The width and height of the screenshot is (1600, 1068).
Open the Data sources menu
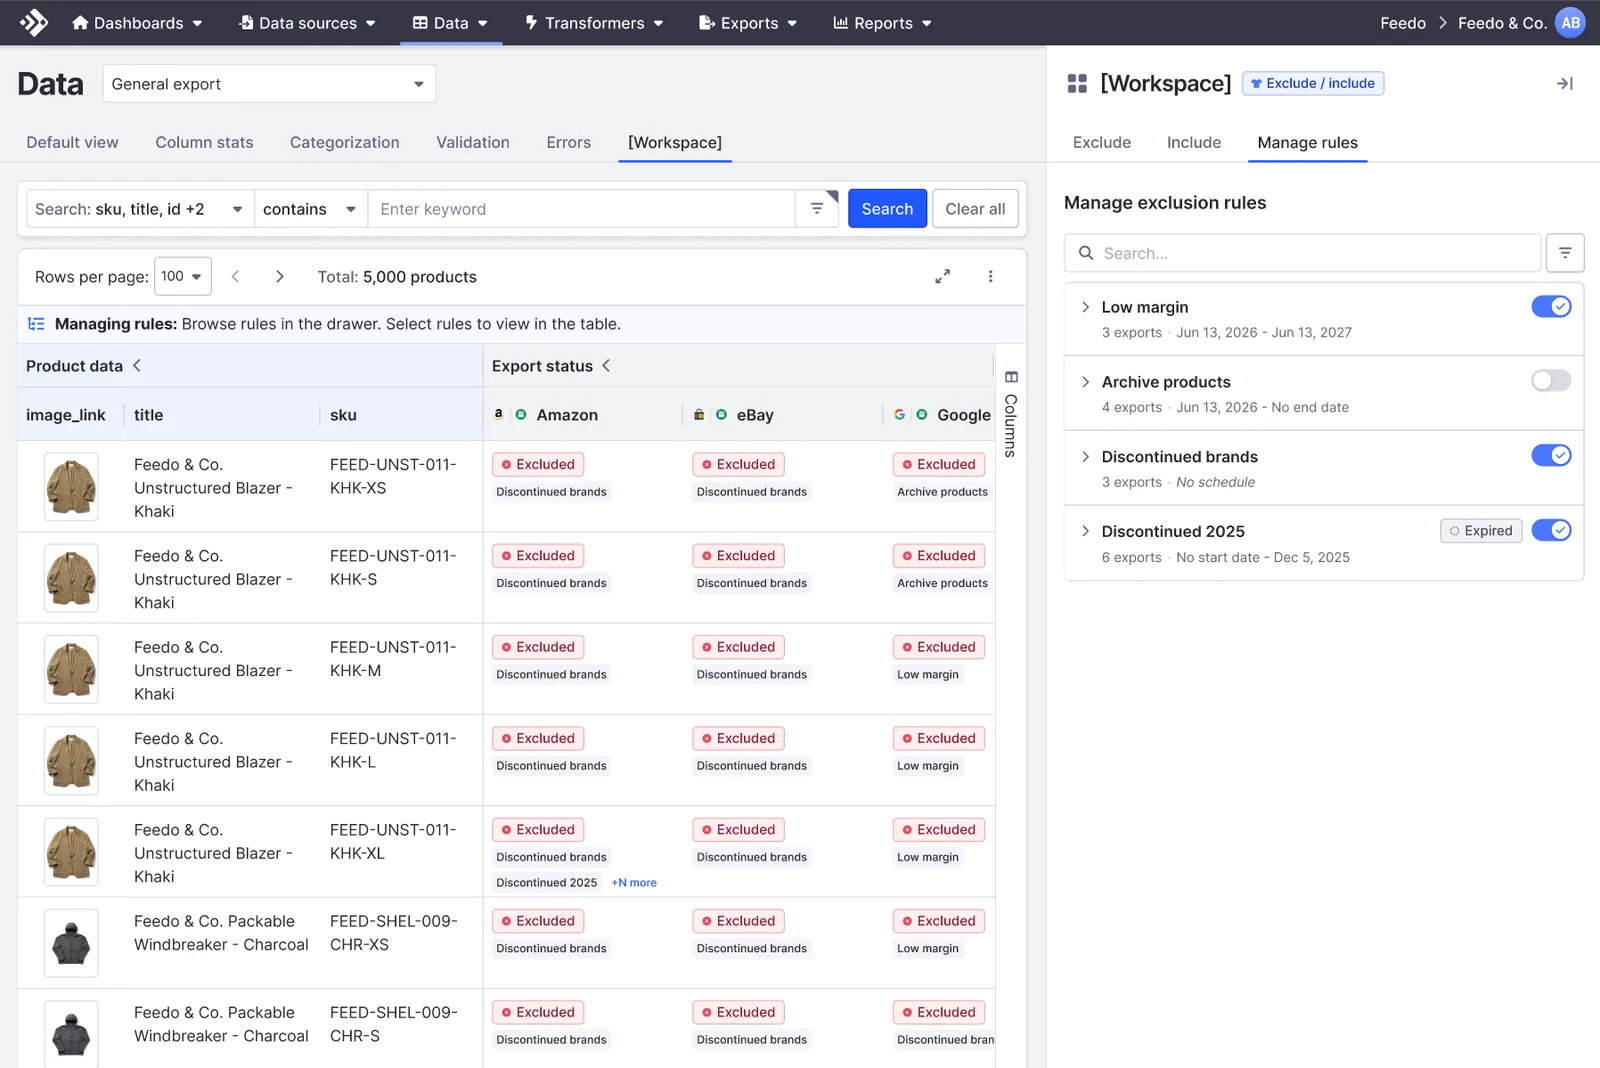pyautogui.click(x=308, y=23)
